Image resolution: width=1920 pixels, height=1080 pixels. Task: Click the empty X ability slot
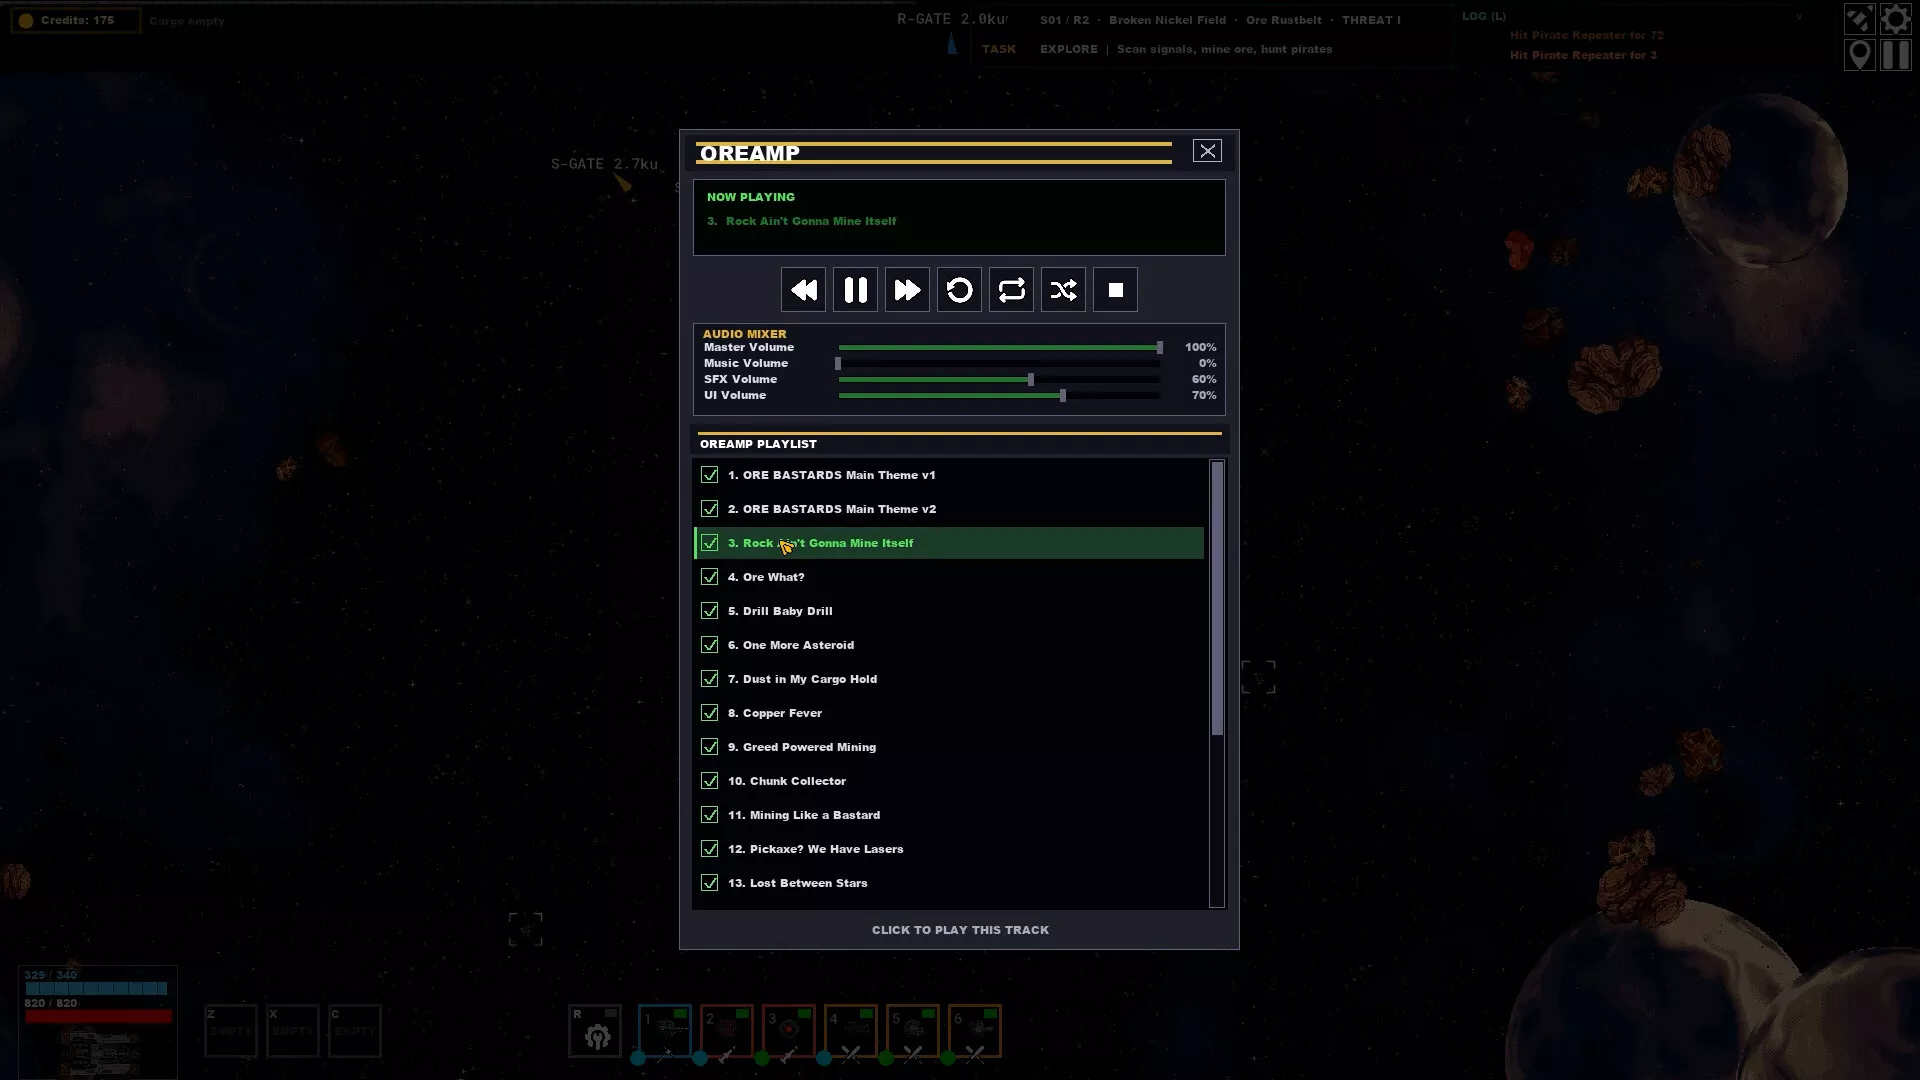(293, 1031)
